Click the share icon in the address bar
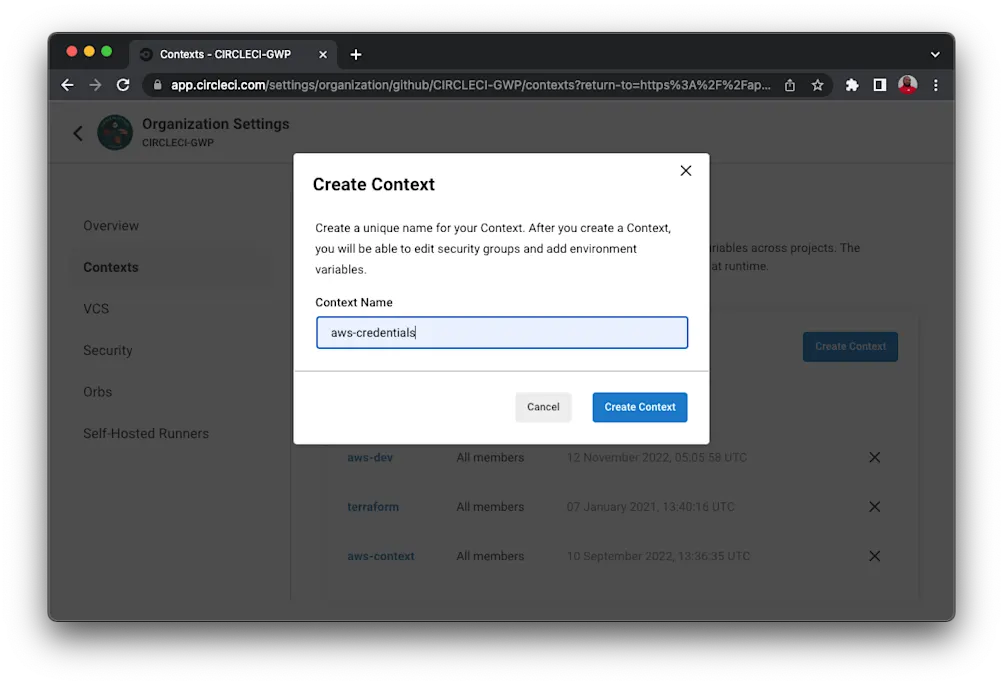 tap(789, 85)
